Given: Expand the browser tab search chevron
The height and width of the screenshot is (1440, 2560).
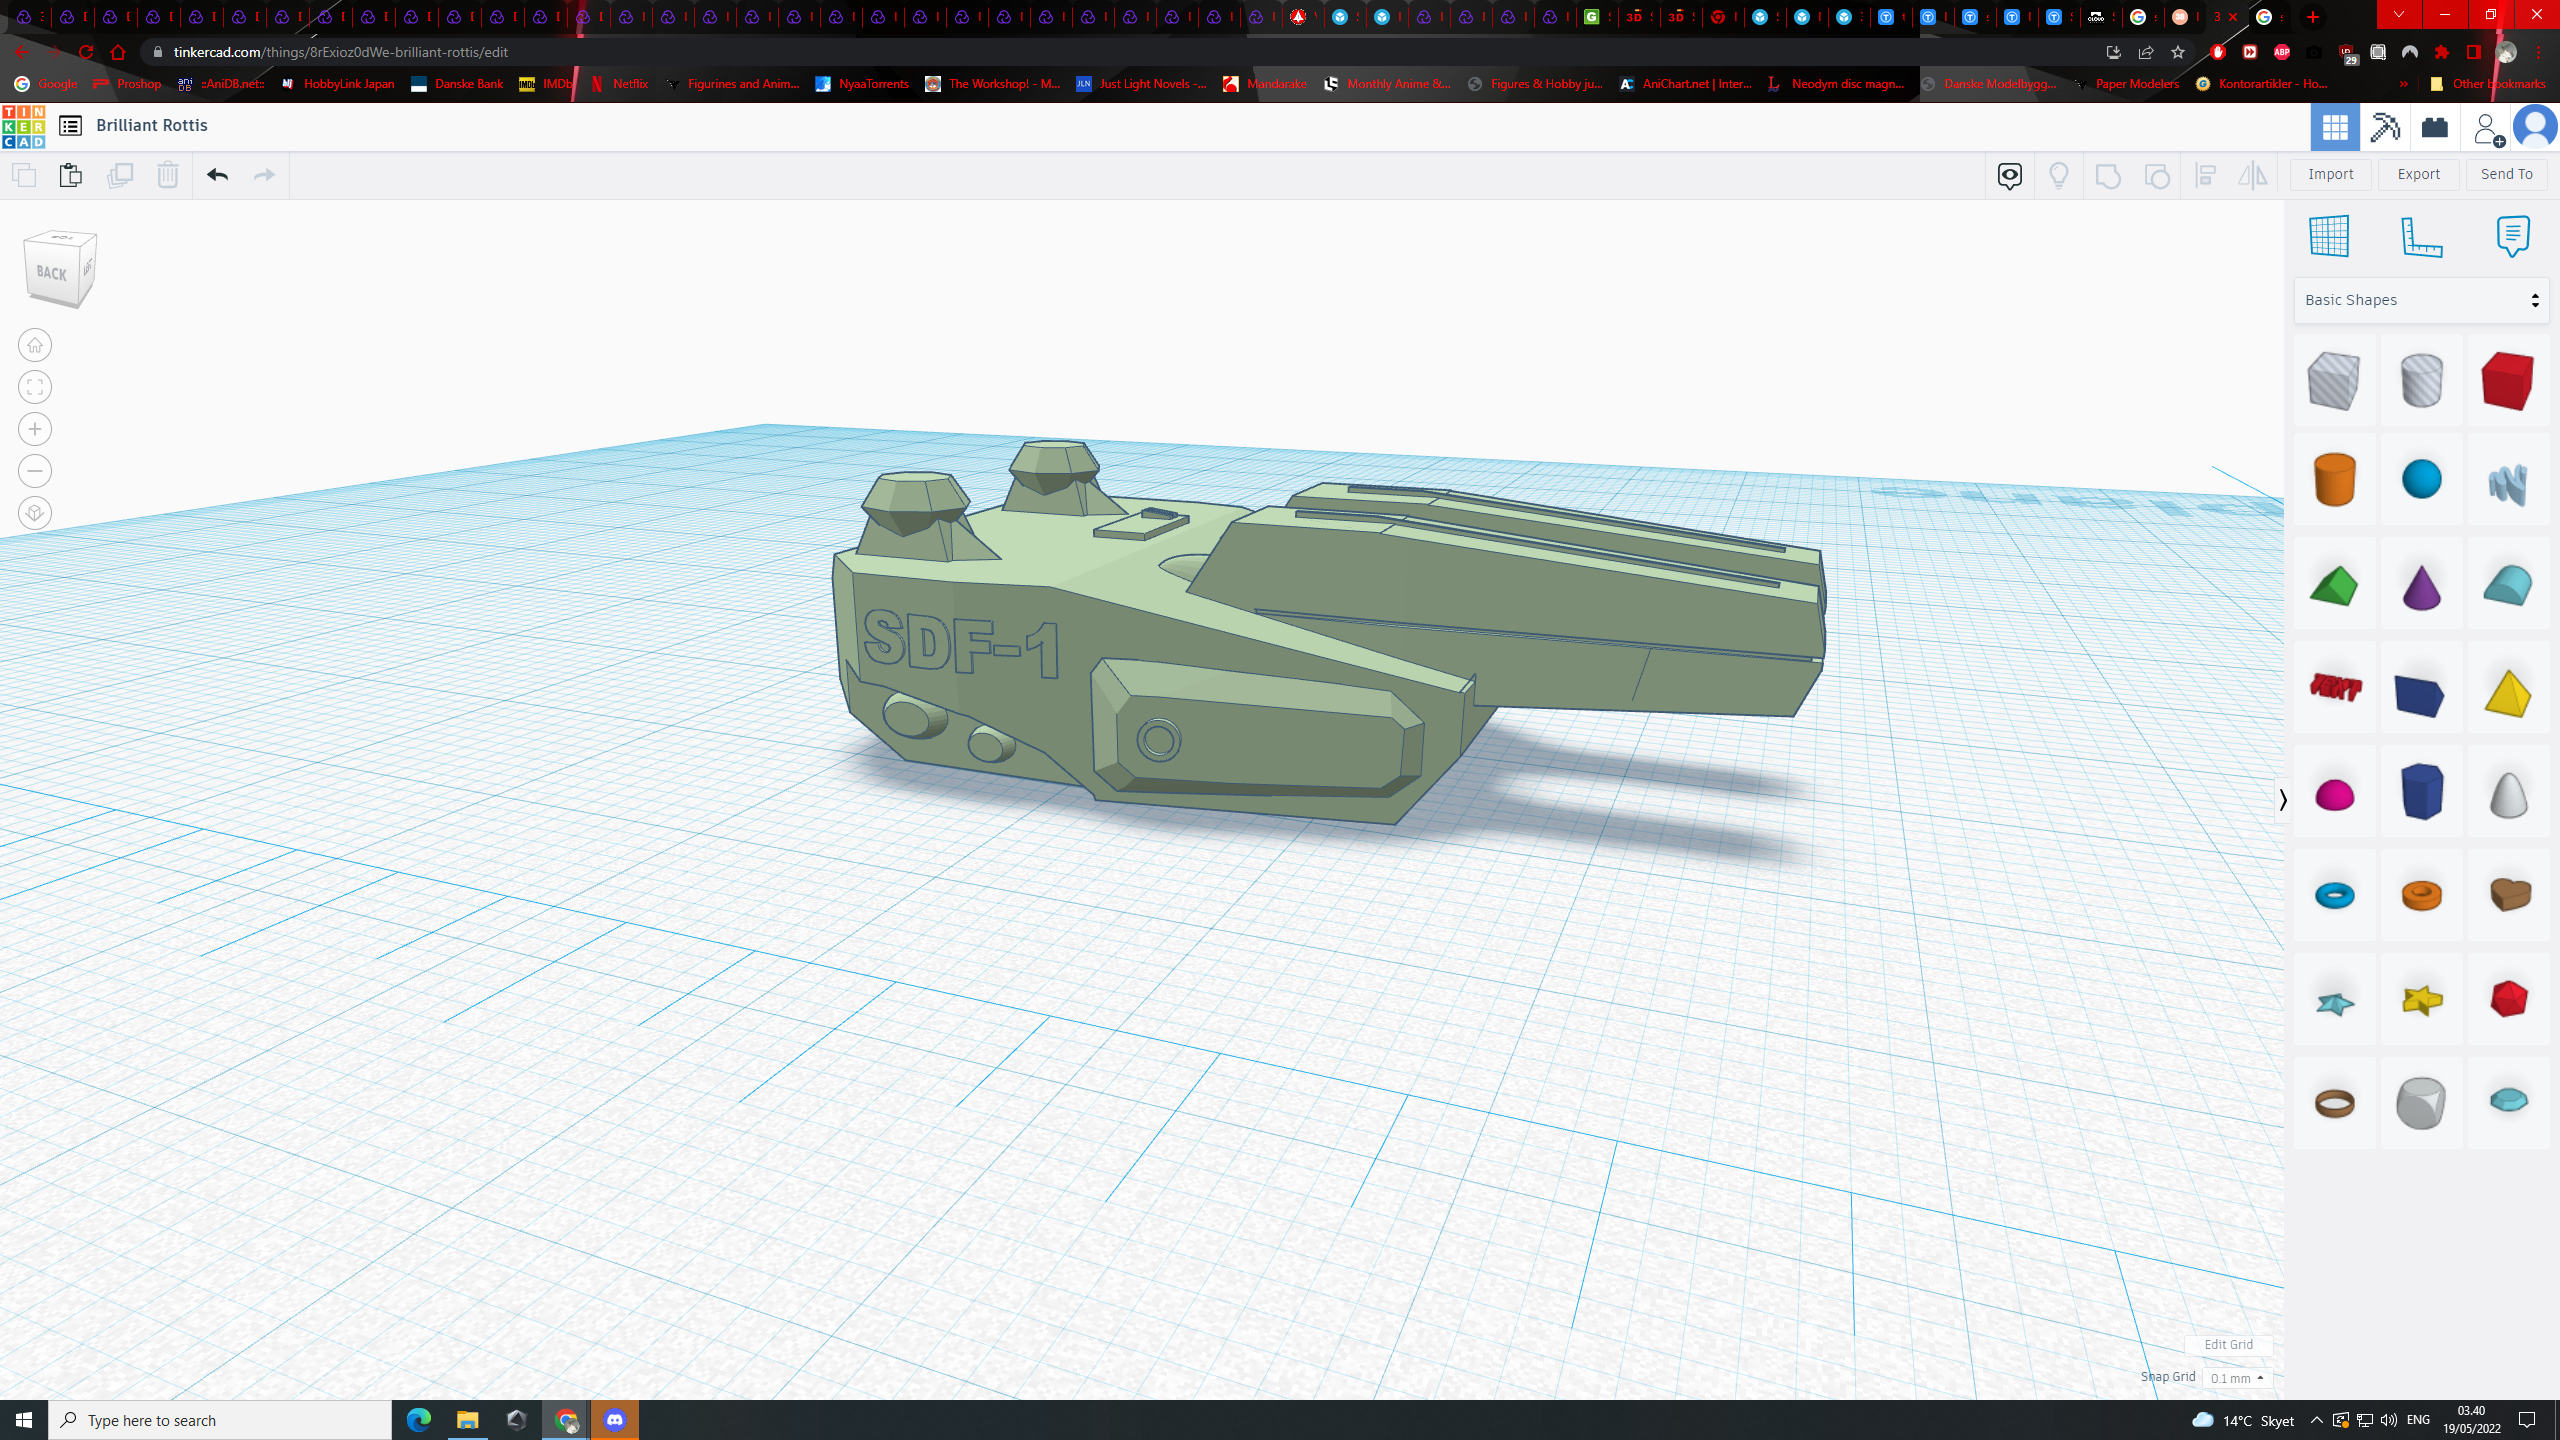Looking at the screenshot, I should coord(2398,16).
